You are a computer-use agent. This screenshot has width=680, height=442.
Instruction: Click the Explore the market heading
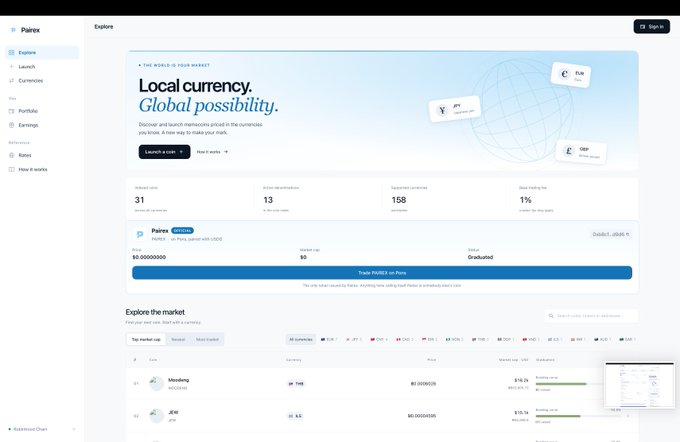[x=155, y=312]
